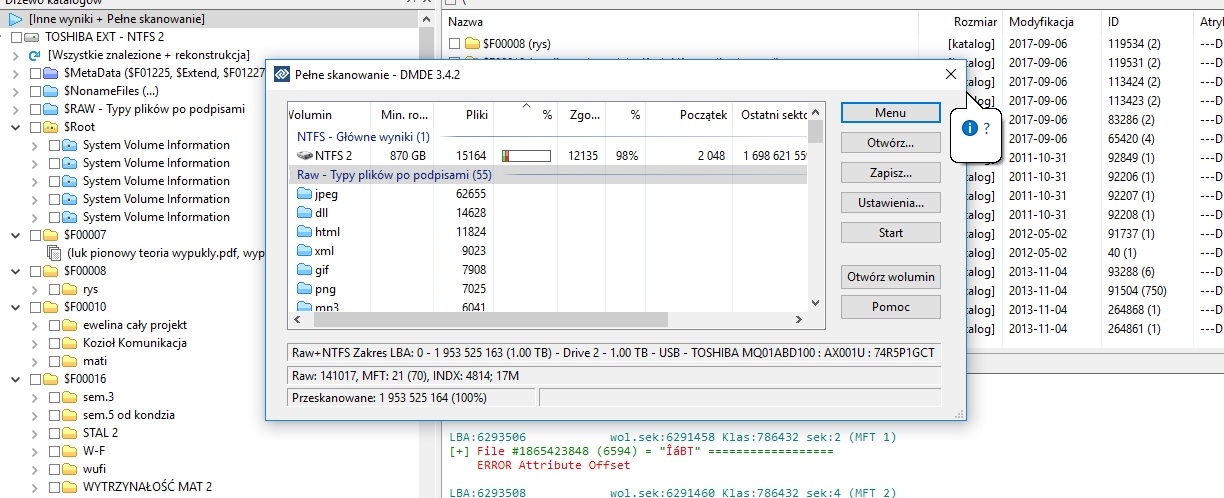This screenshot has width=1224, height=498.
Task: Click the $Root folder icon
Action: pyautogui.click(x=51, y=127)
